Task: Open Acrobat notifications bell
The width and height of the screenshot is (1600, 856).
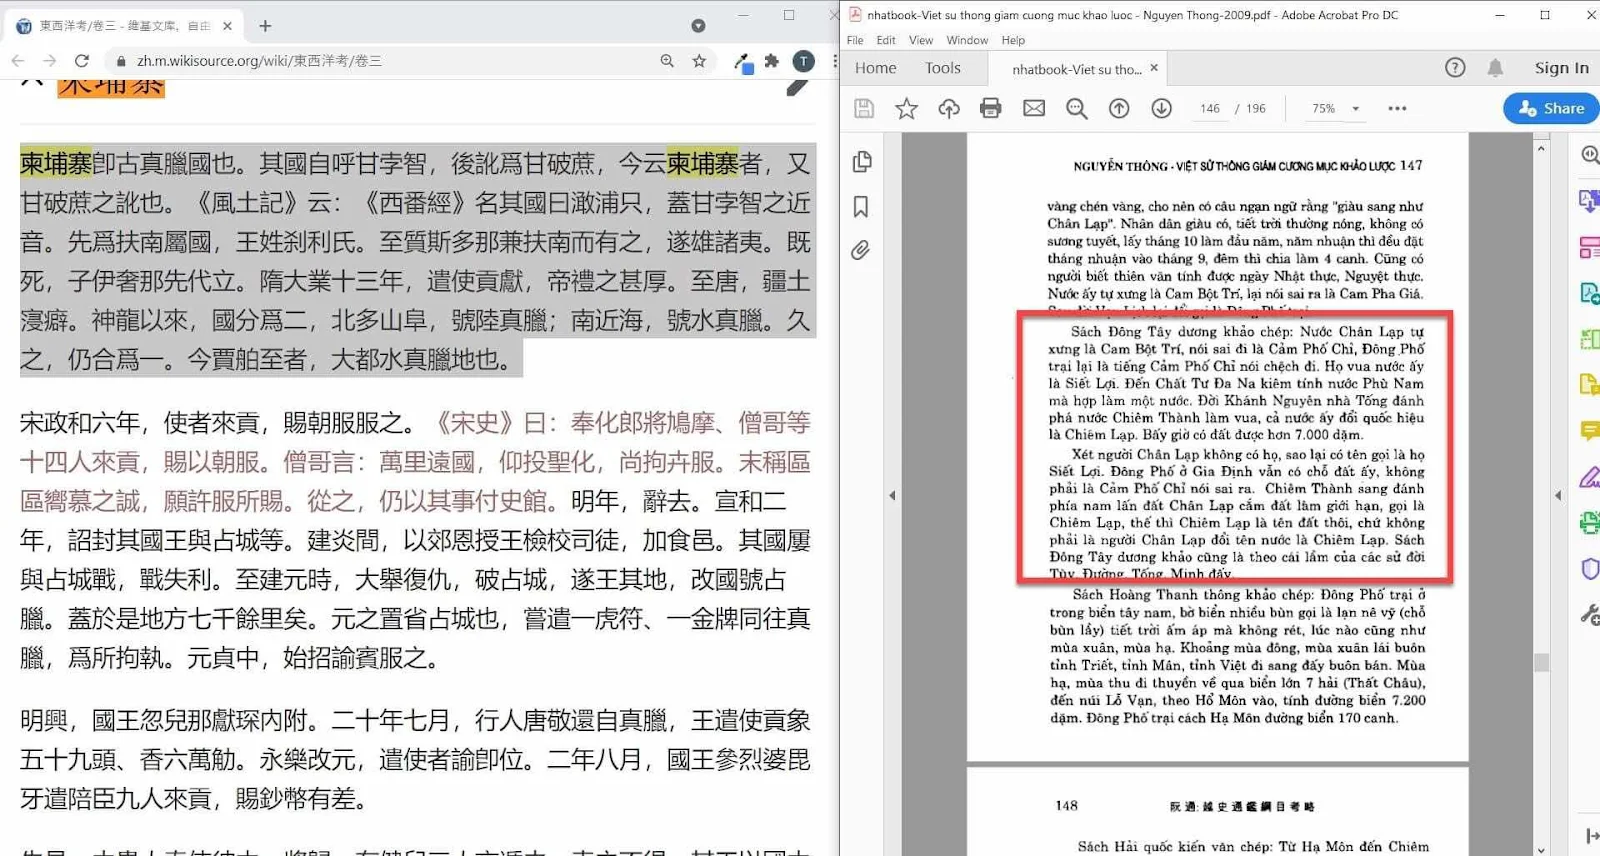Action: click(x=1495, y=68)
